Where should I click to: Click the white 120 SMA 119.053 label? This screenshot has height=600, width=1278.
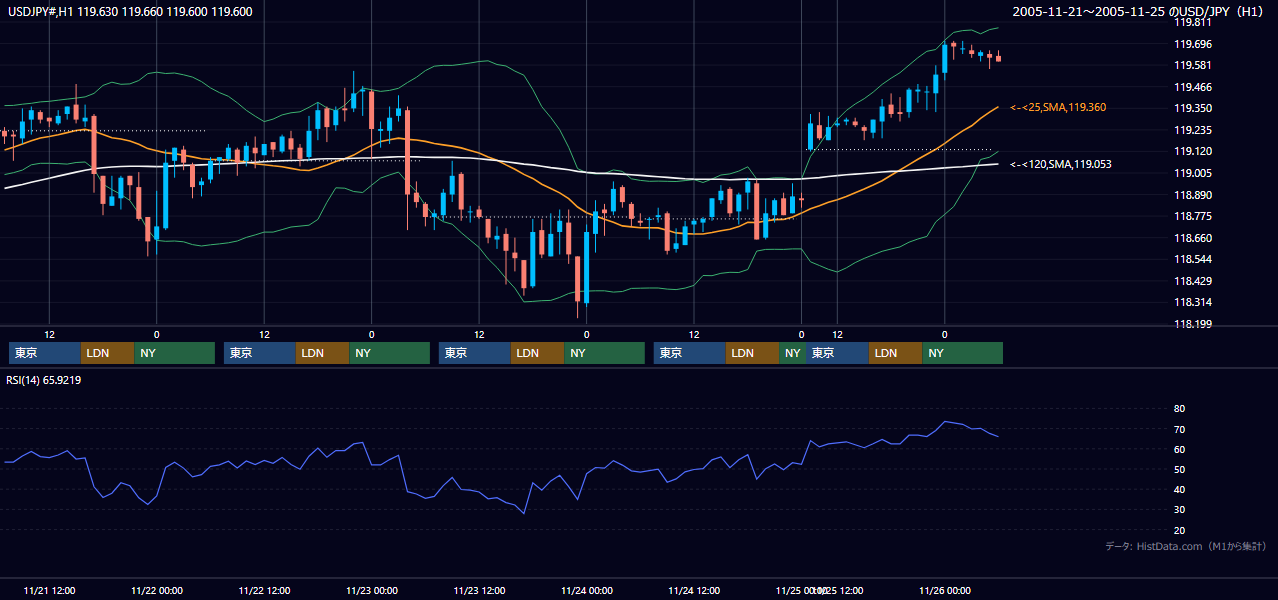point(1061,164)
